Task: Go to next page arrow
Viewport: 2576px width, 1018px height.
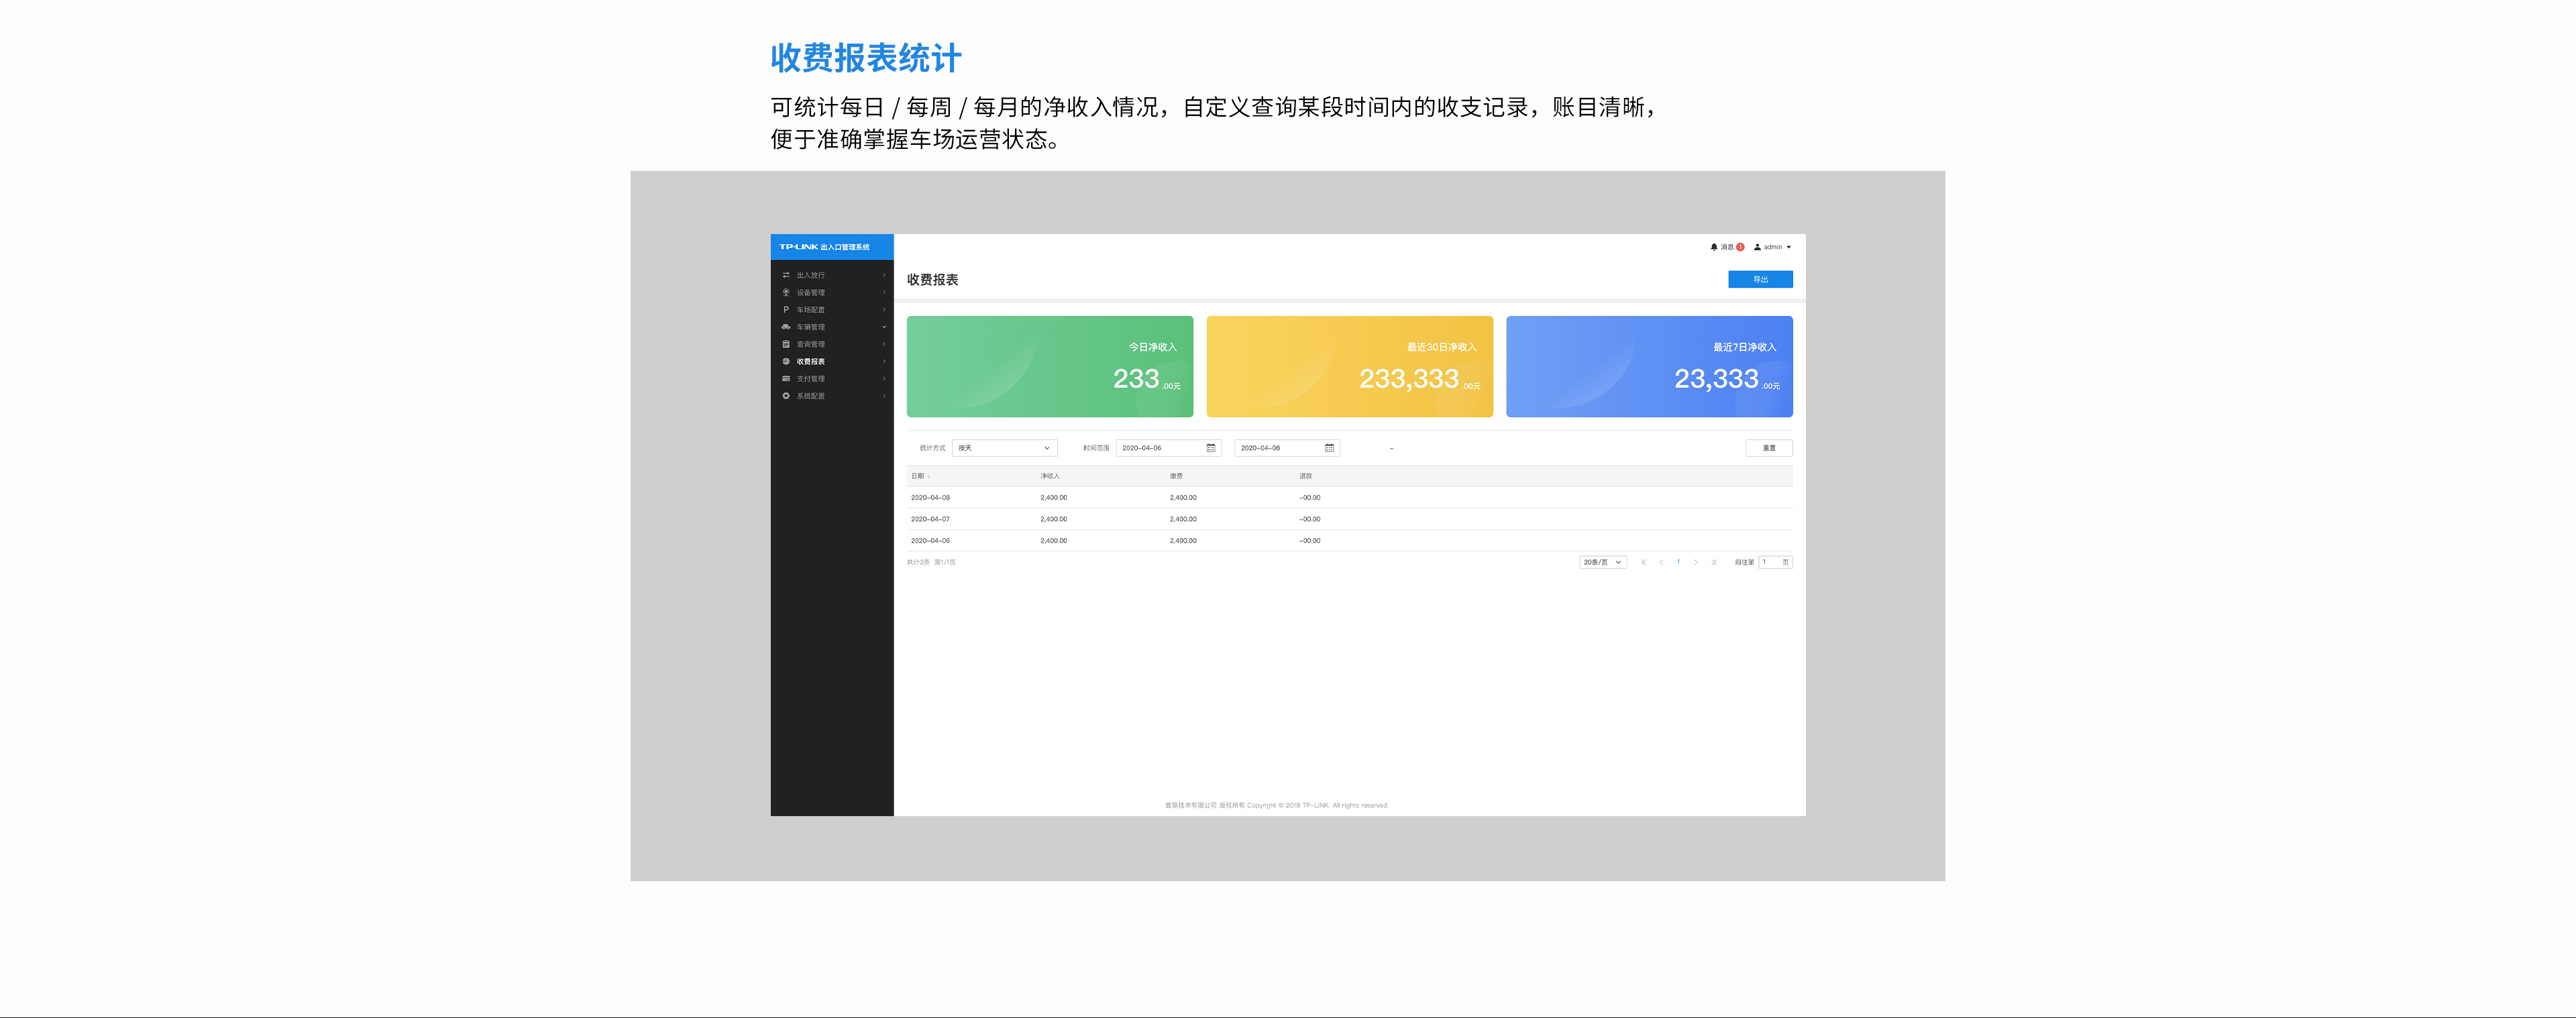Action: pyautogui.click(x=1696, y=562)
